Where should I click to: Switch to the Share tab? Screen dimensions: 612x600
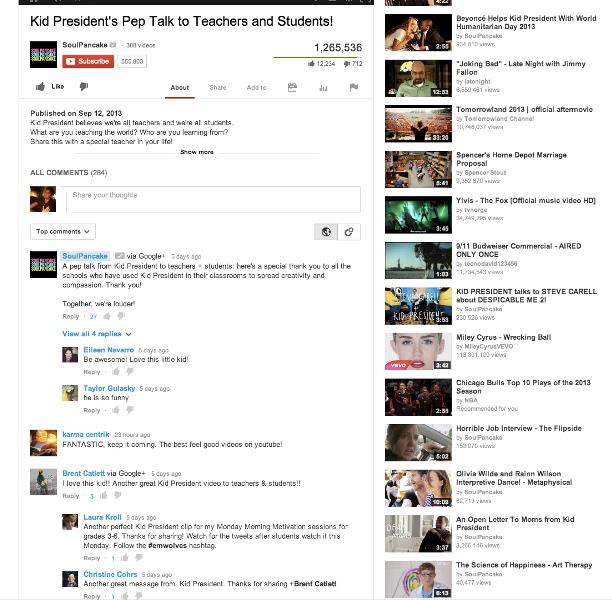(218, 87)
